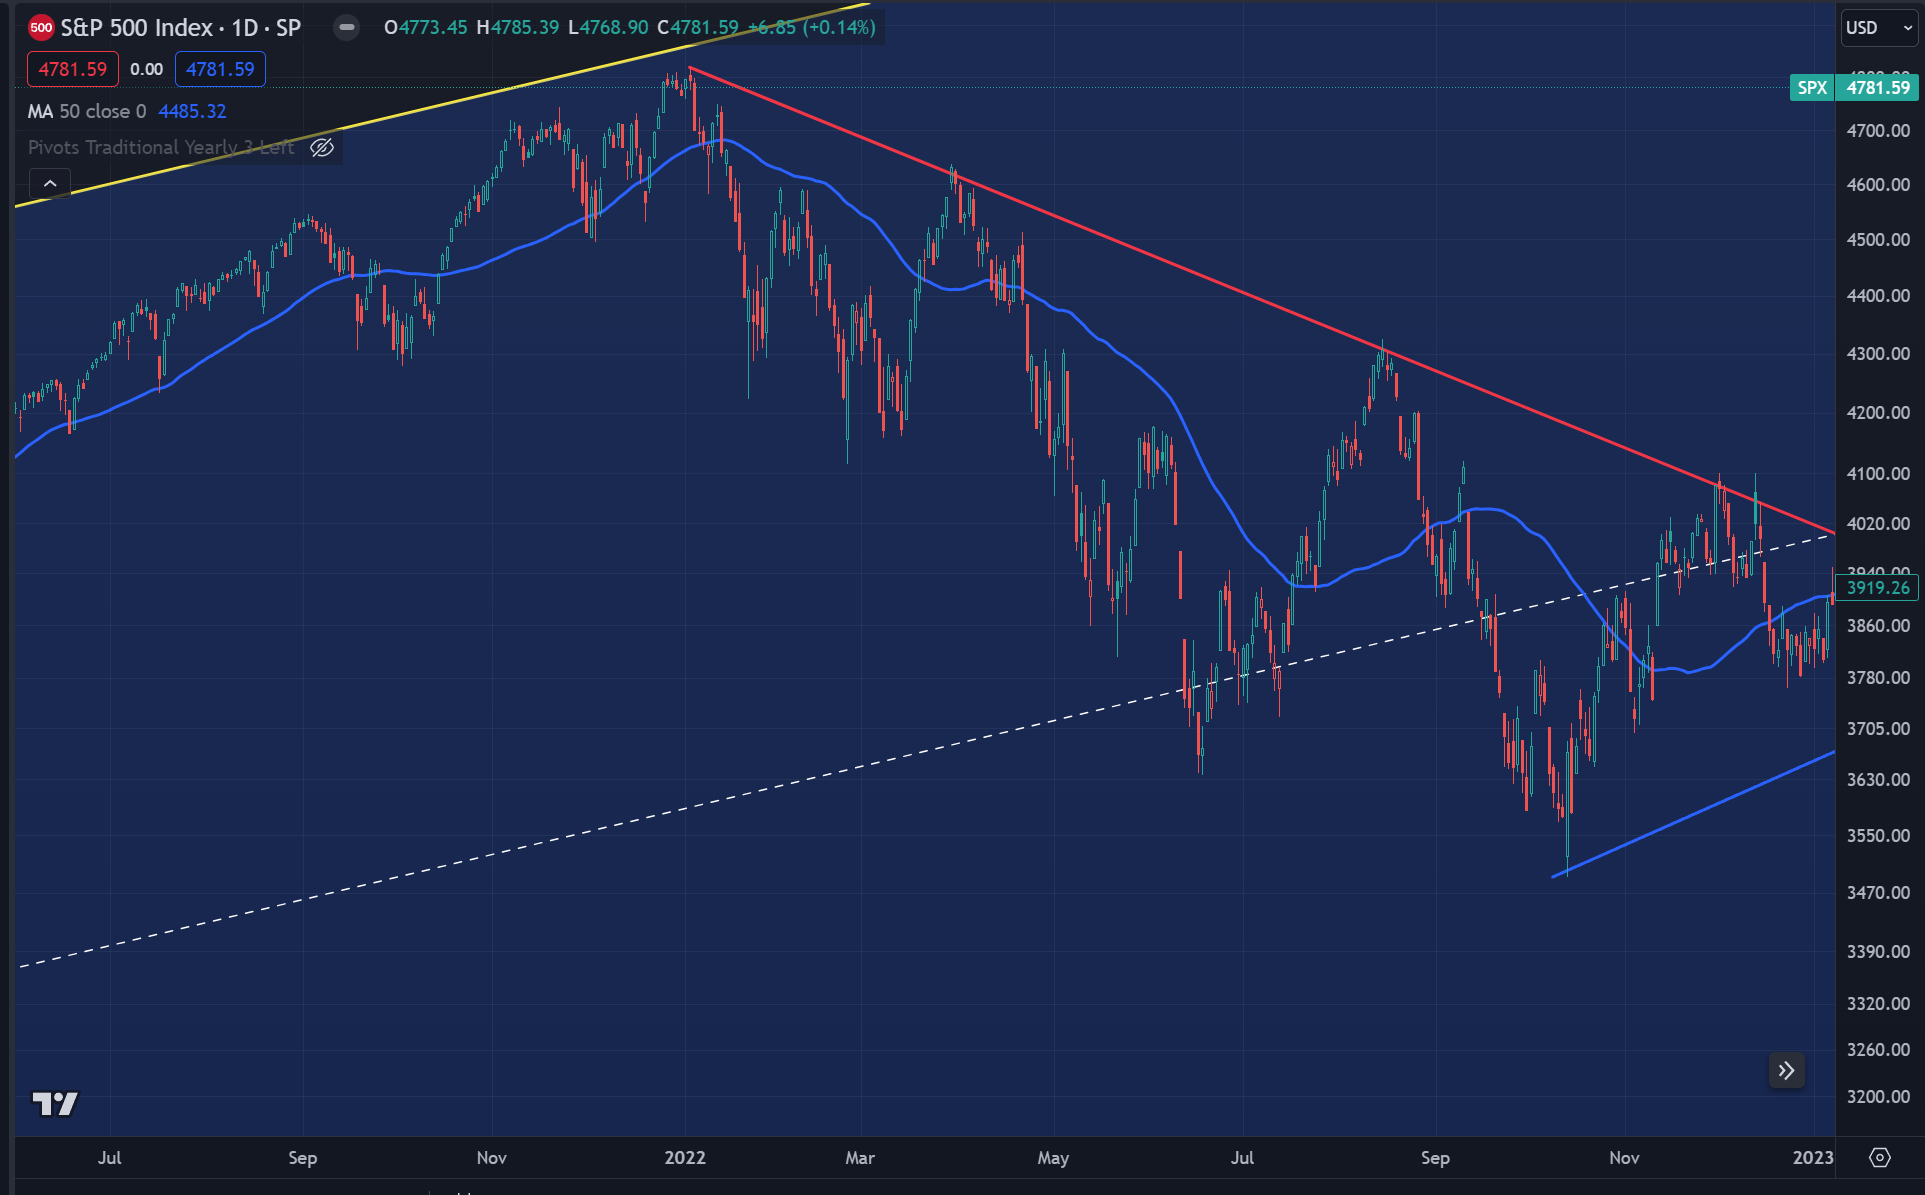
Task: Click the May label on time axis
Action: 1053,1158
